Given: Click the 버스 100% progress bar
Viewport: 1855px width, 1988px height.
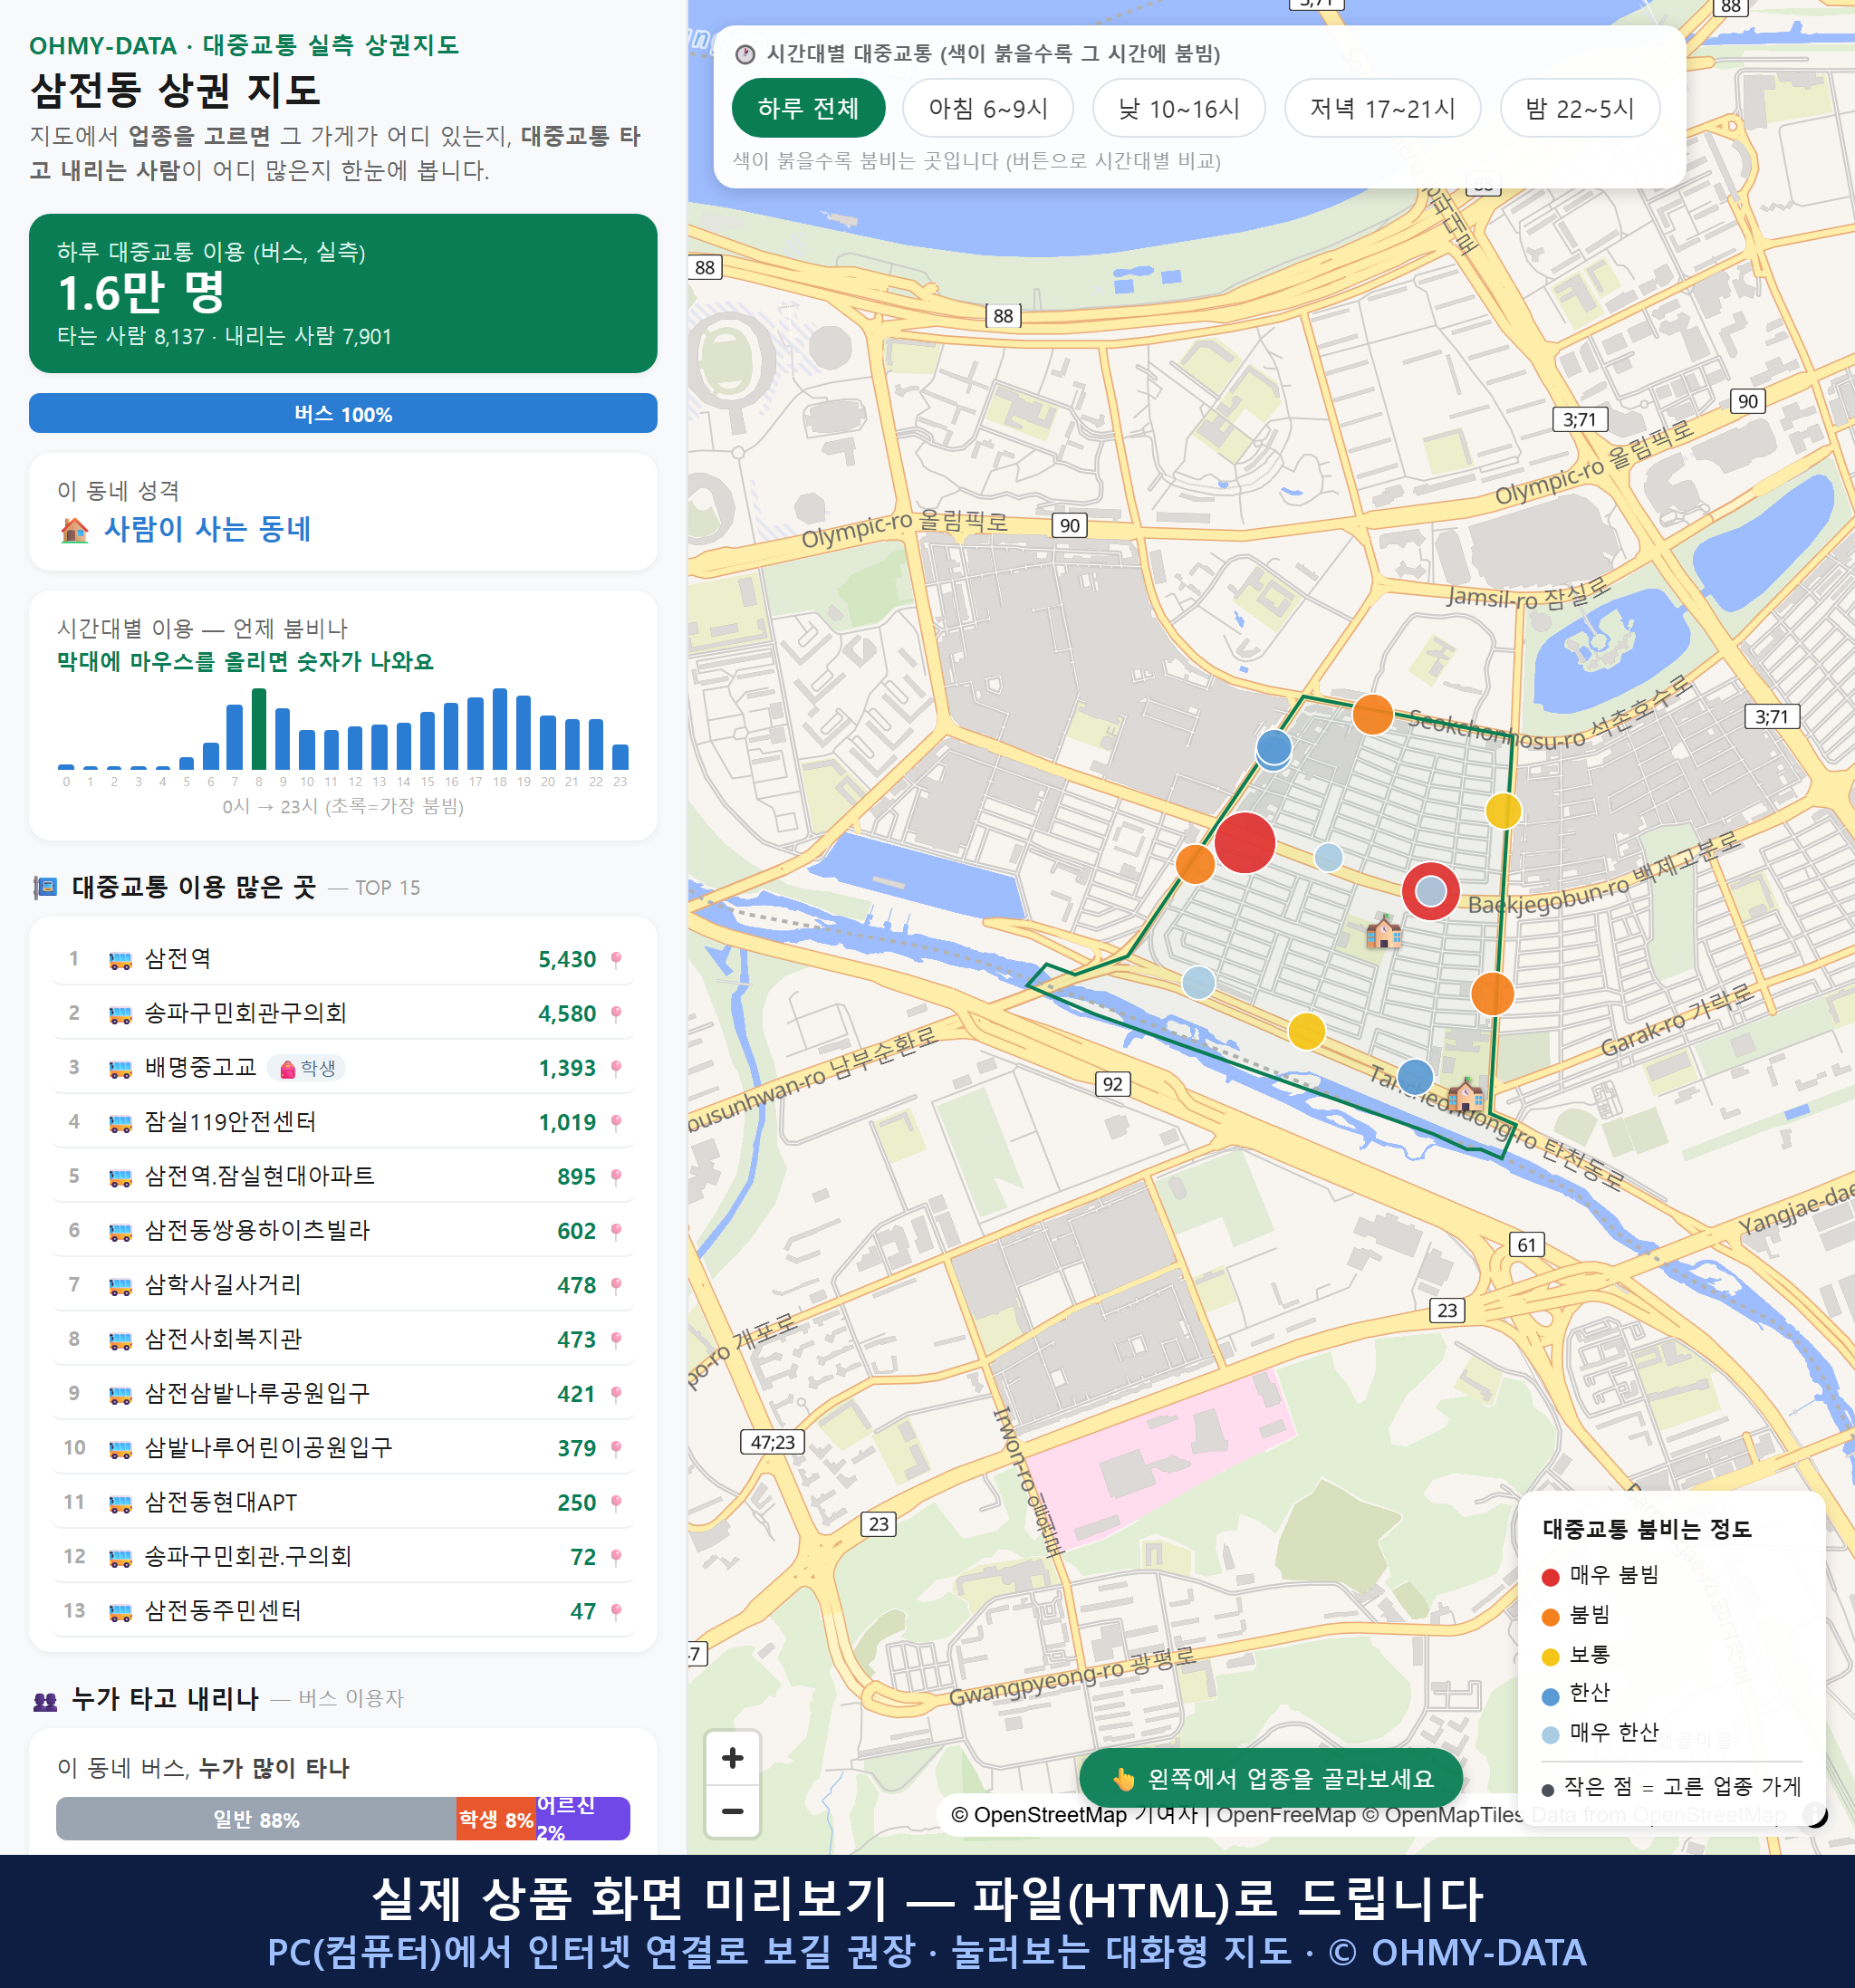Looking at the screenshot, I should tap(343, 413).
